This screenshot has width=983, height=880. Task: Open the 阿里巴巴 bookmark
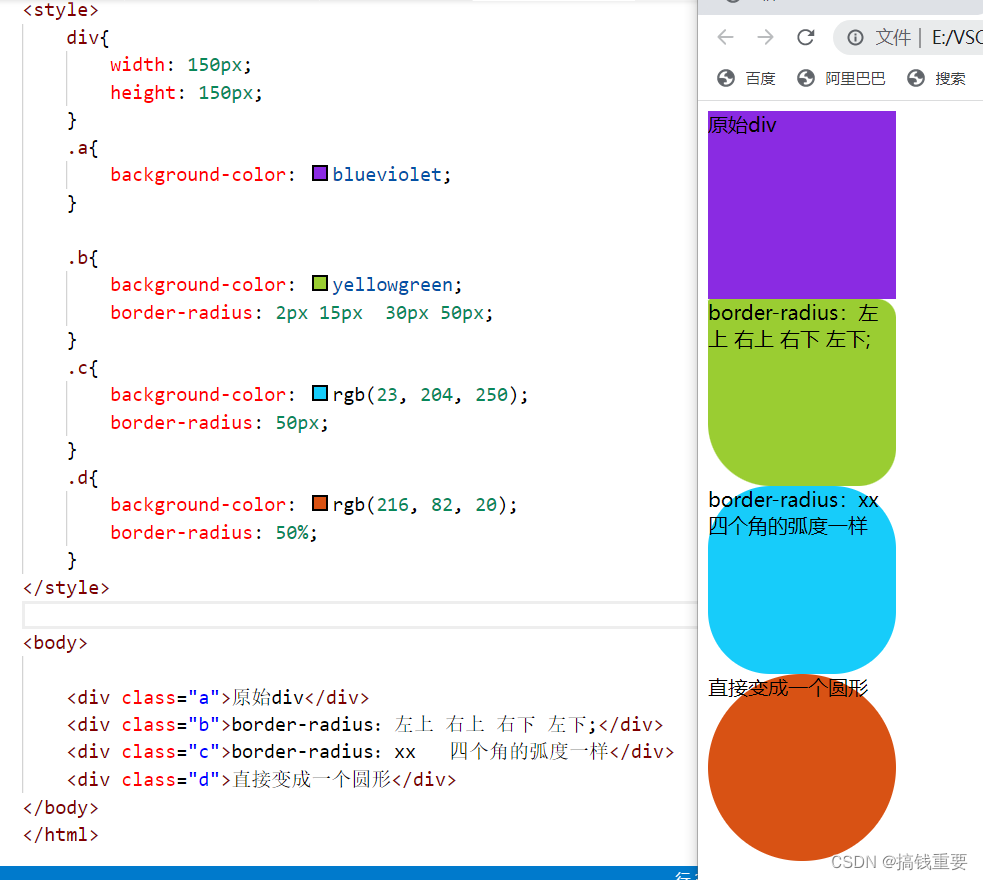tap(841, 78)
